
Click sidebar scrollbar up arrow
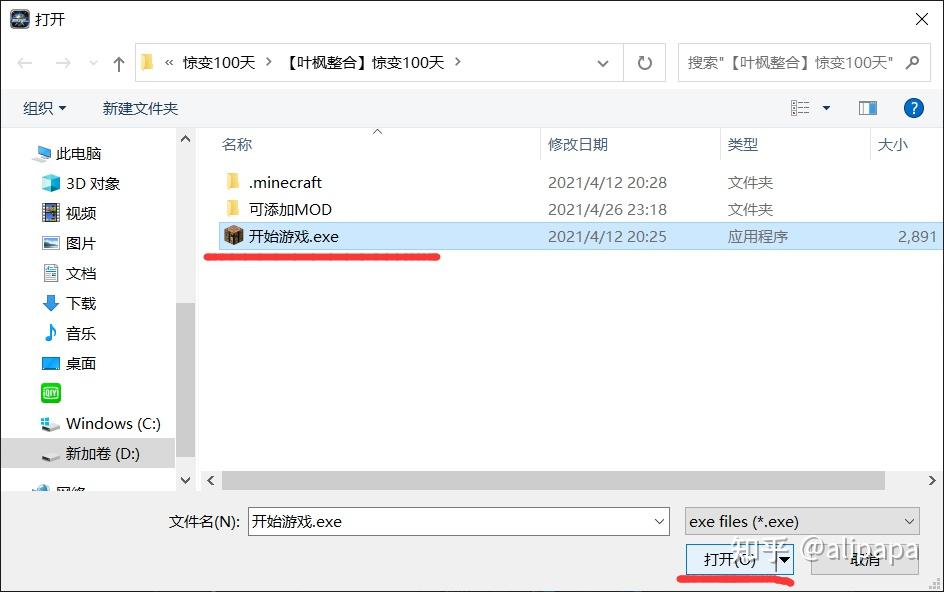click(x=185, y=139)
